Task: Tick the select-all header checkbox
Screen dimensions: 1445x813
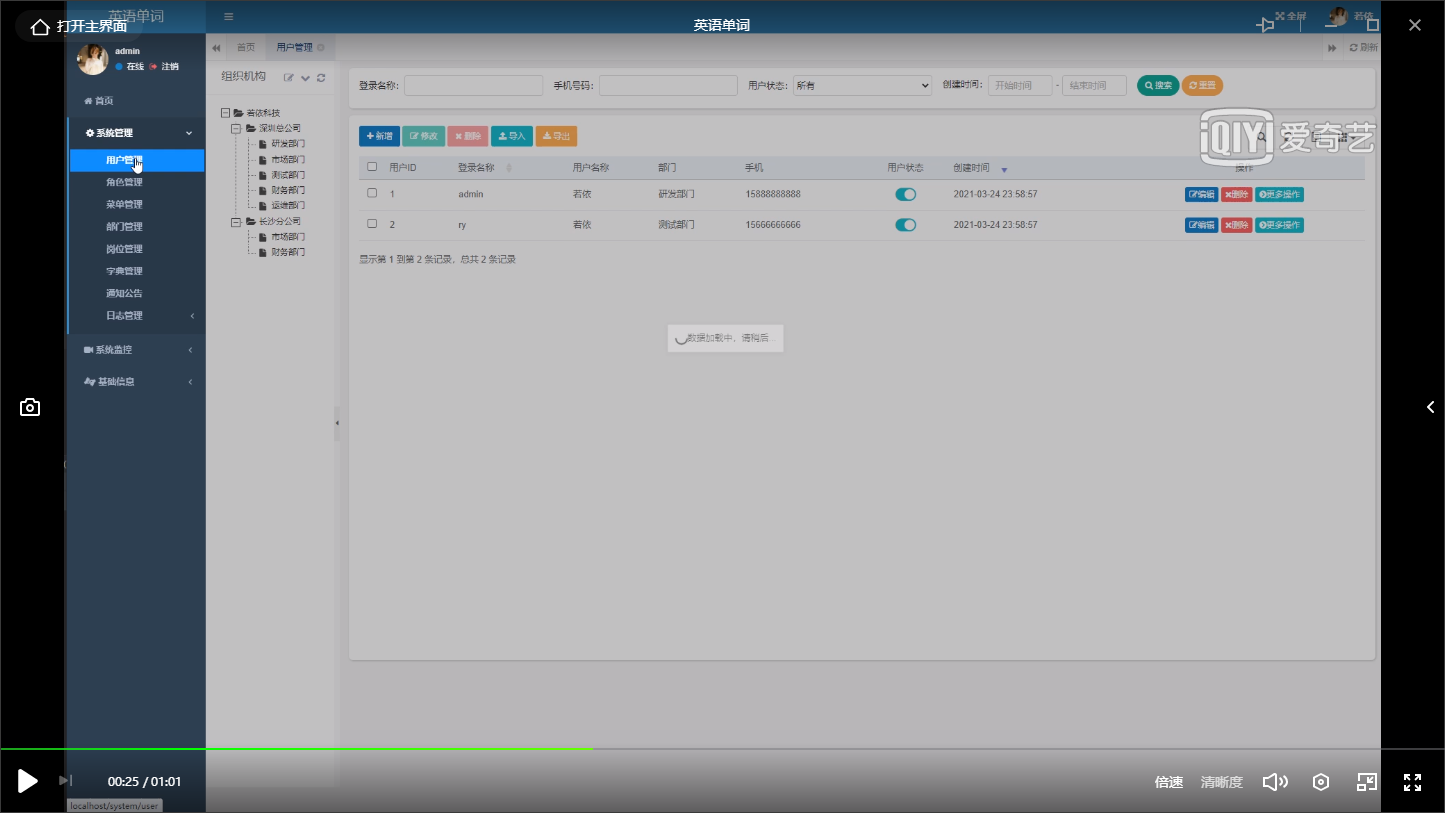Action: 372,167
